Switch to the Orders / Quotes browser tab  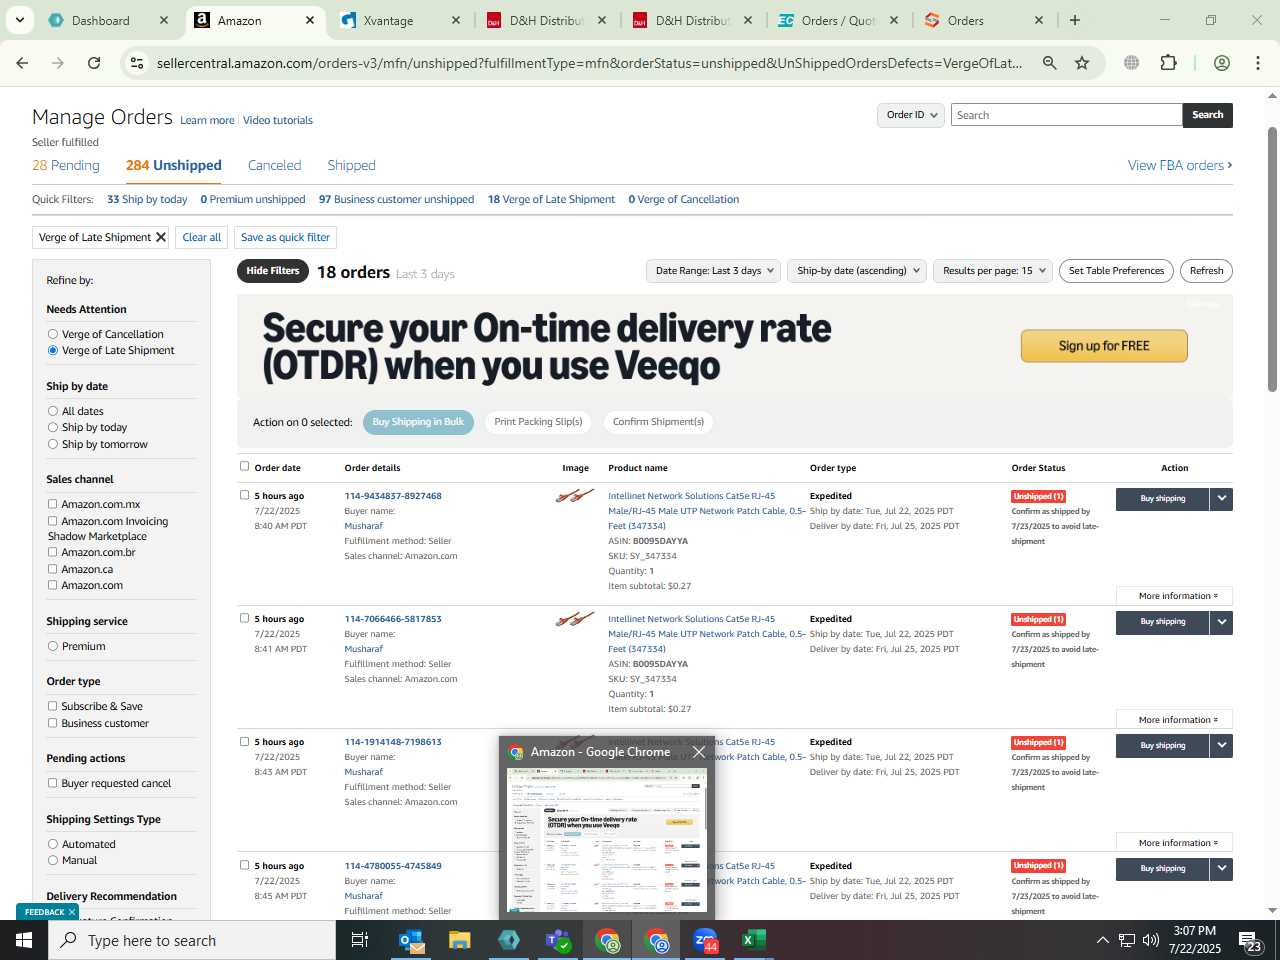838,20
